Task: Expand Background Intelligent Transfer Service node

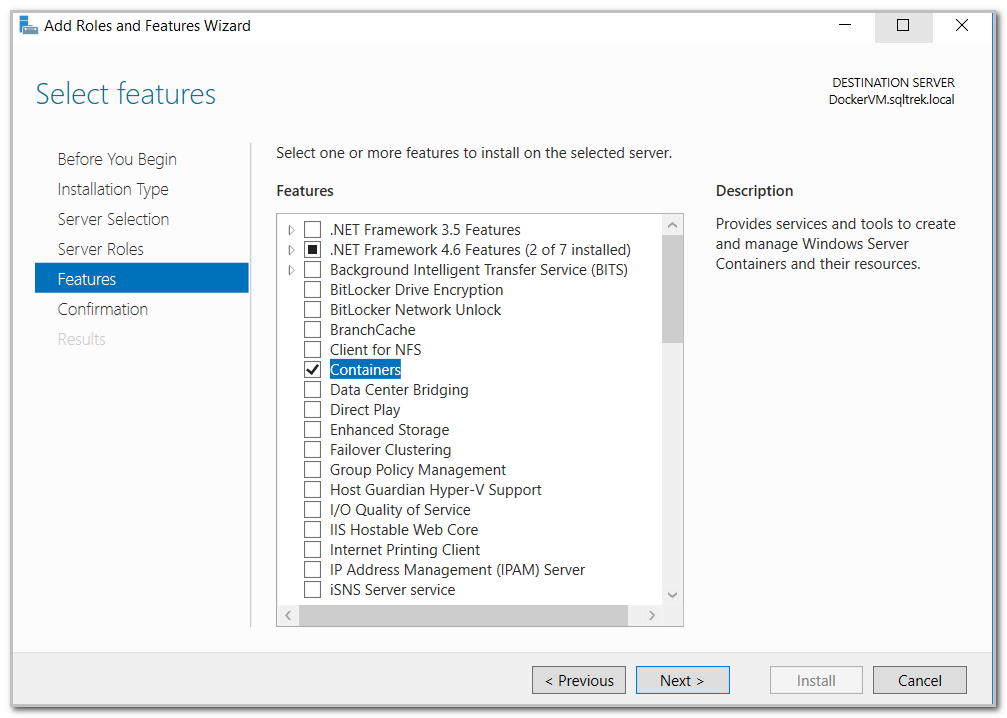Action: [291, 270]
